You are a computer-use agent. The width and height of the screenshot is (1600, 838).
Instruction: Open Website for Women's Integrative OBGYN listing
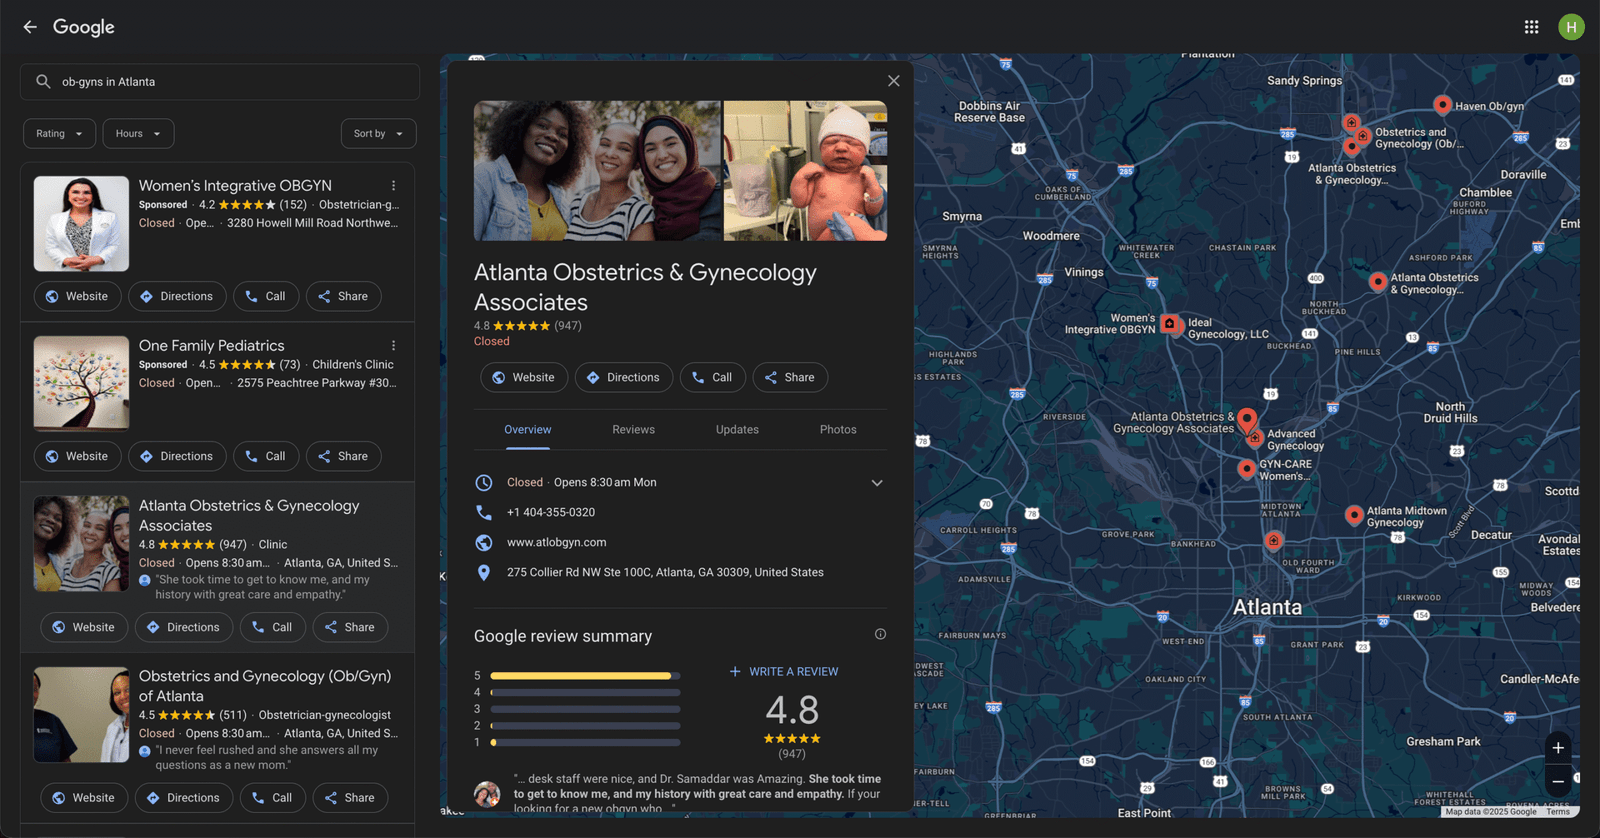tap(77, 296)
